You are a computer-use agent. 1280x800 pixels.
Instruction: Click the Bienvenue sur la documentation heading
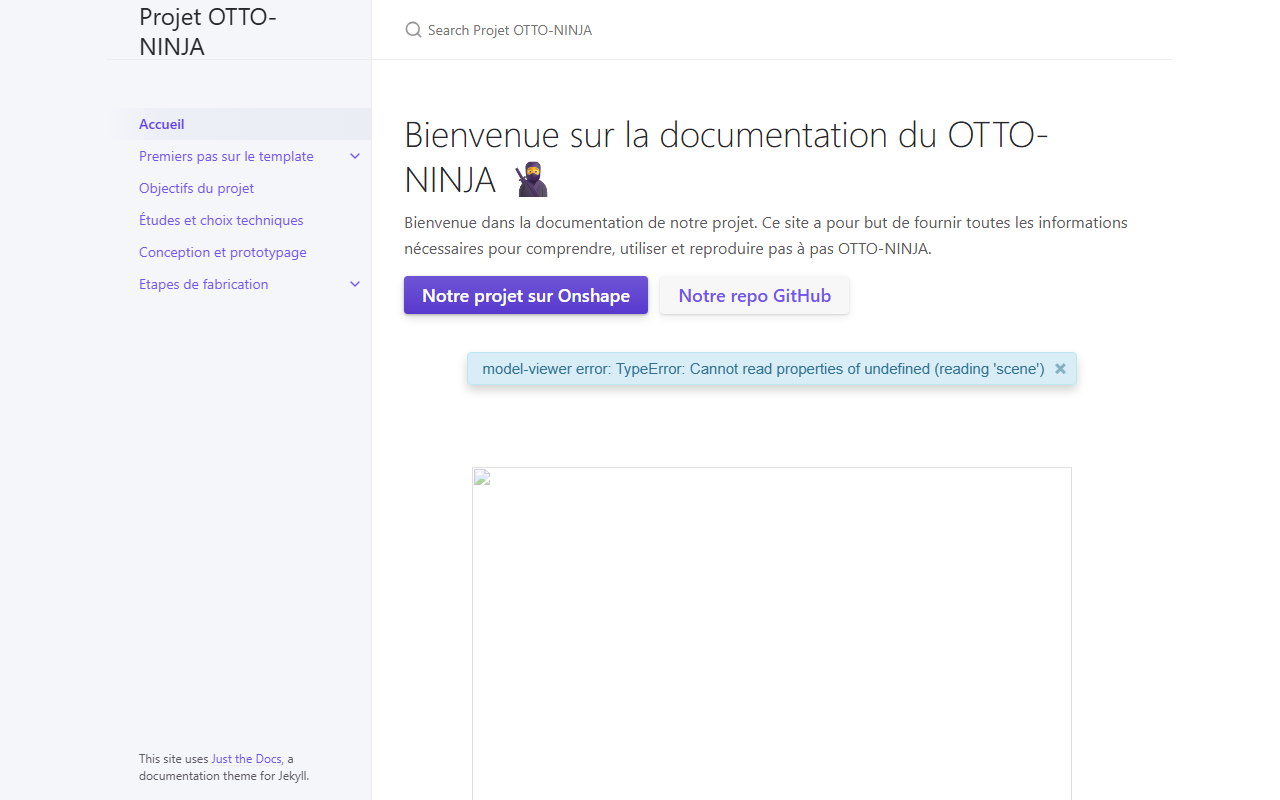click(726, 157)
